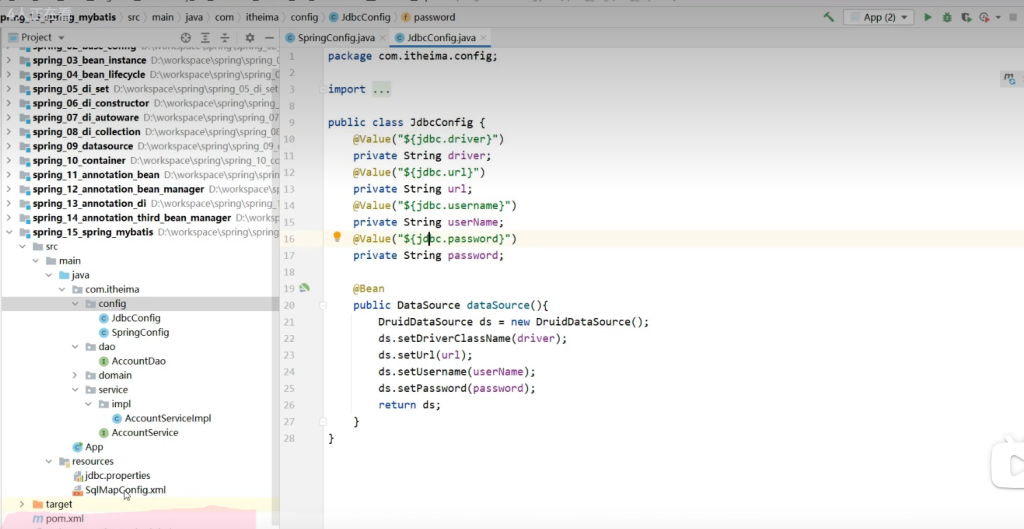
Task: Run with coverage icon
Action: tap(966, 17)
